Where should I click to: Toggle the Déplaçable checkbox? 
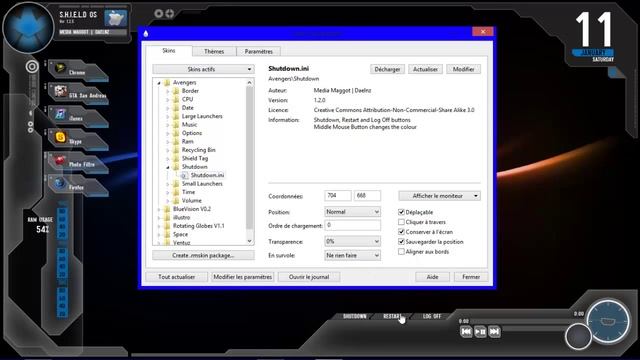(401, 212)
